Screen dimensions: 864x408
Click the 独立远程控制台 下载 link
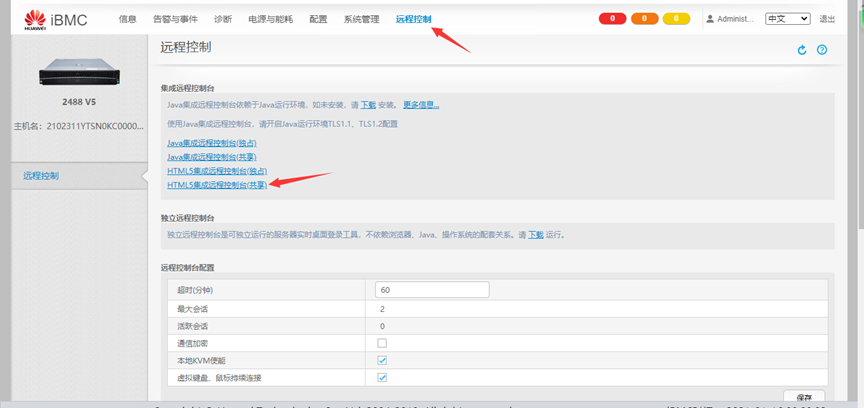(x=536, y=234)
